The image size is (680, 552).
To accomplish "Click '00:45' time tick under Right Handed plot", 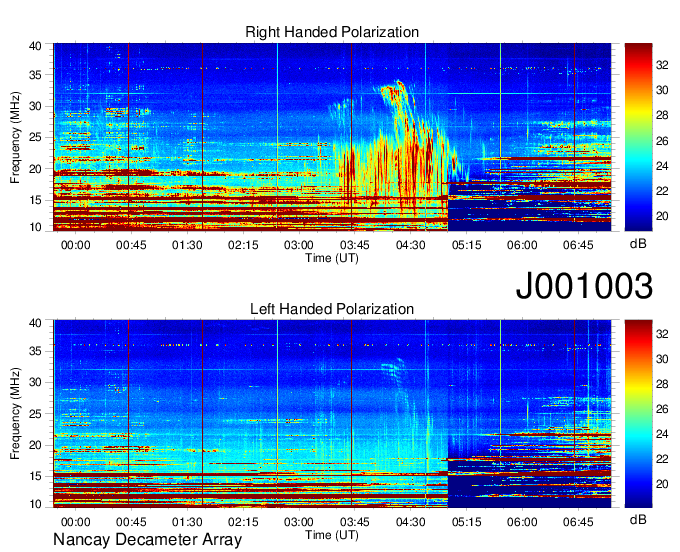I will [x=131, y=245].
